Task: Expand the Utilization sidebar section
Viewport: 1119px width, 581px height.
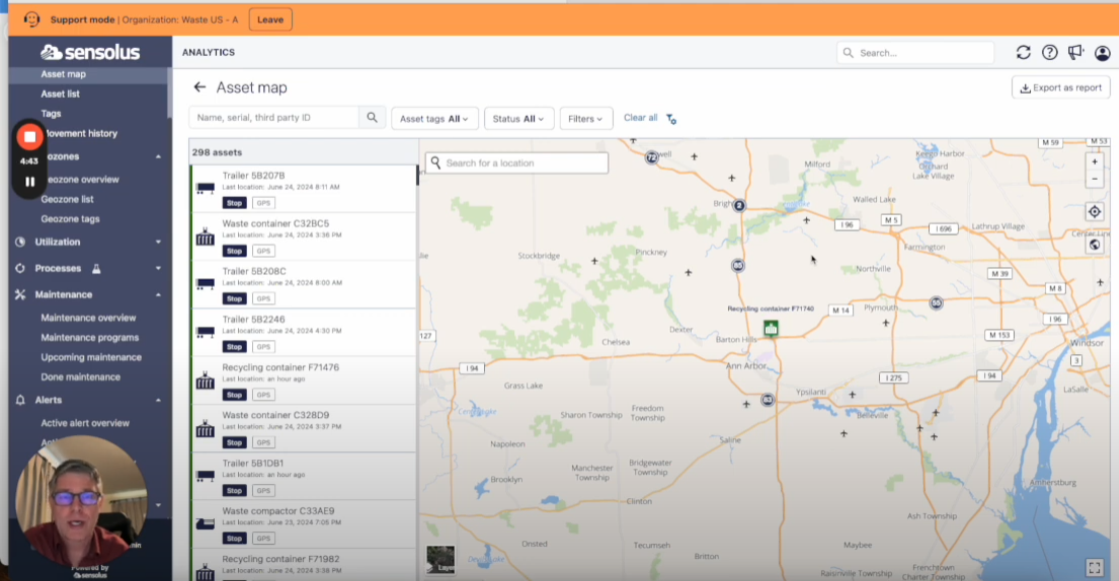Action: point(88,242)
